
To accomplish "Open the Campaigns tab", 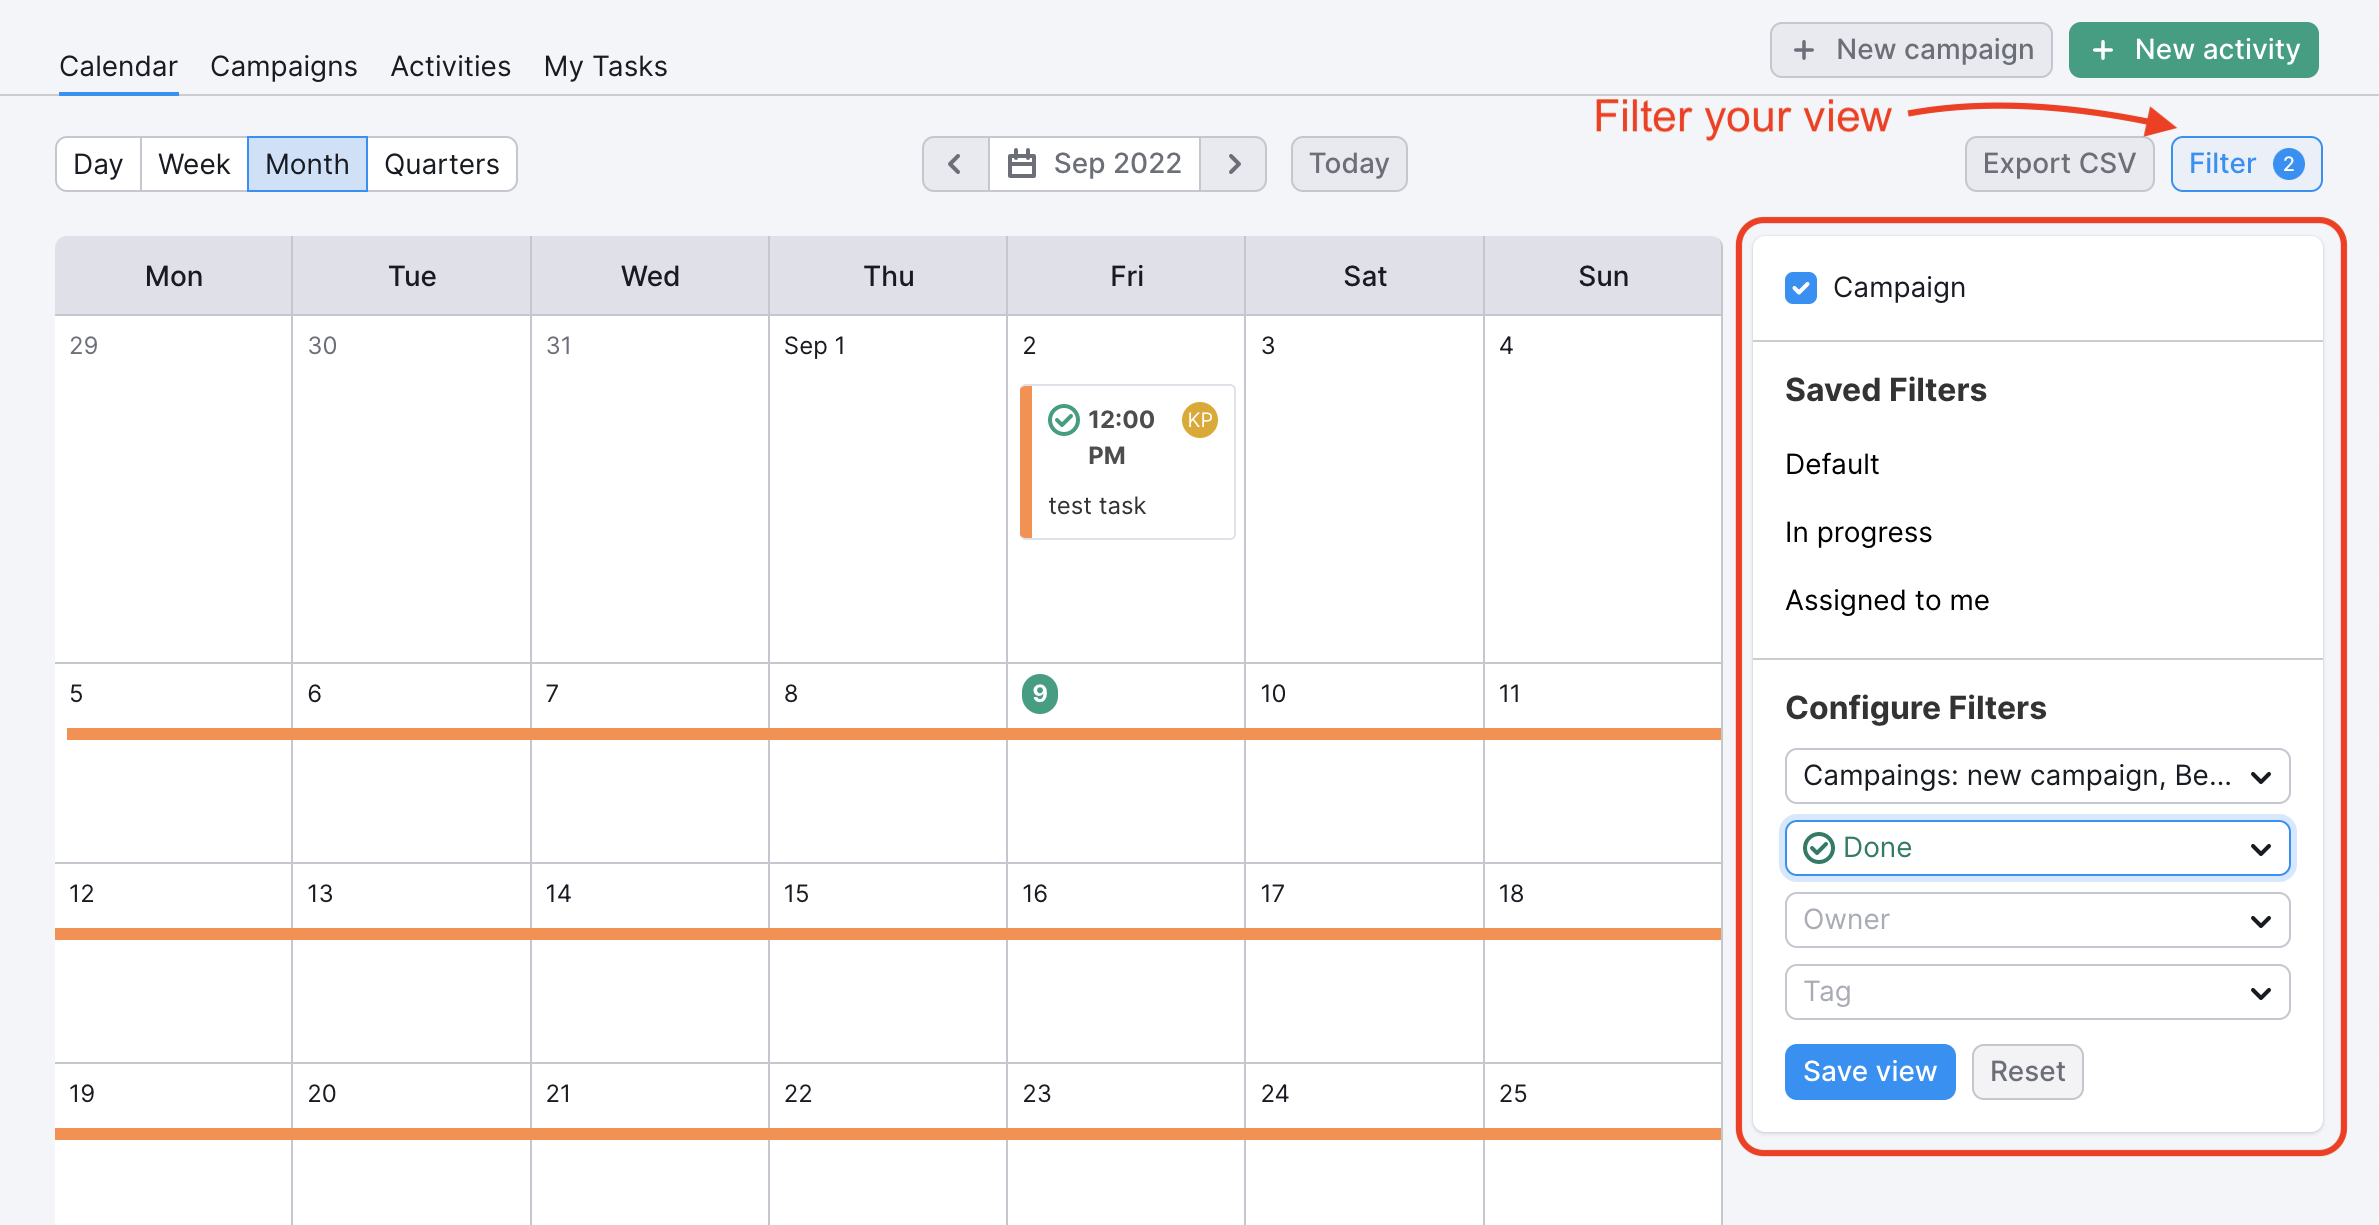I will pyautogui.click(x=284, y=66).
